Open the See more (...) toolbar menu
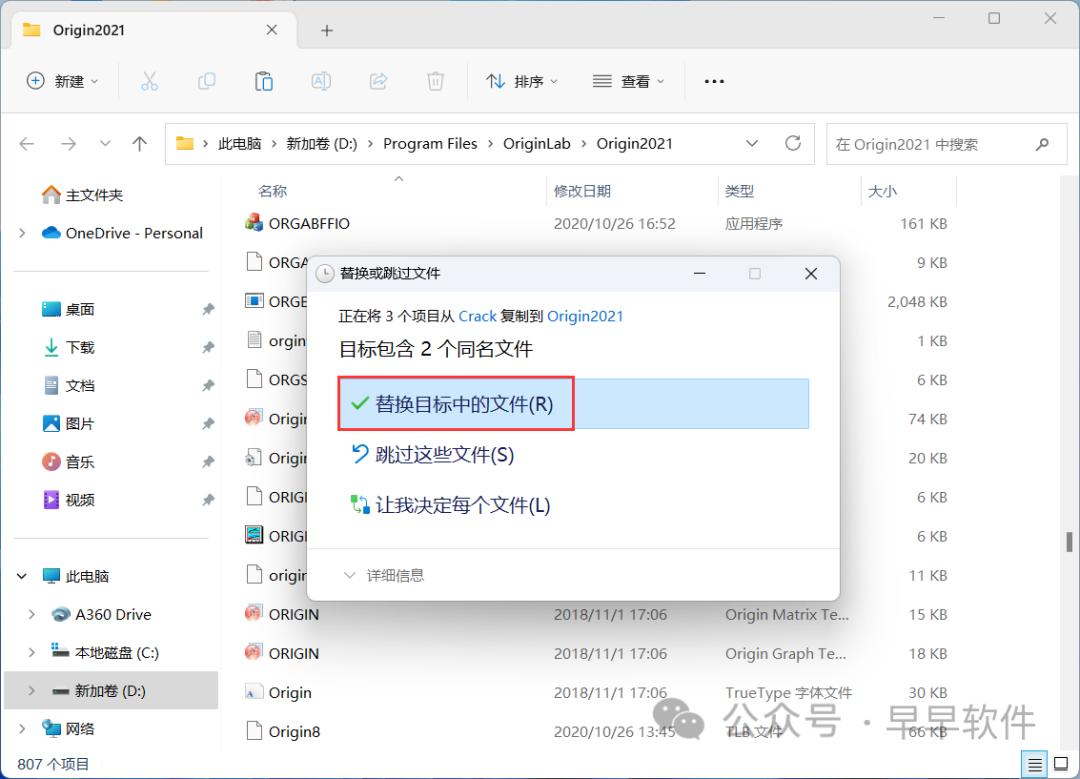 pos(713,81)
